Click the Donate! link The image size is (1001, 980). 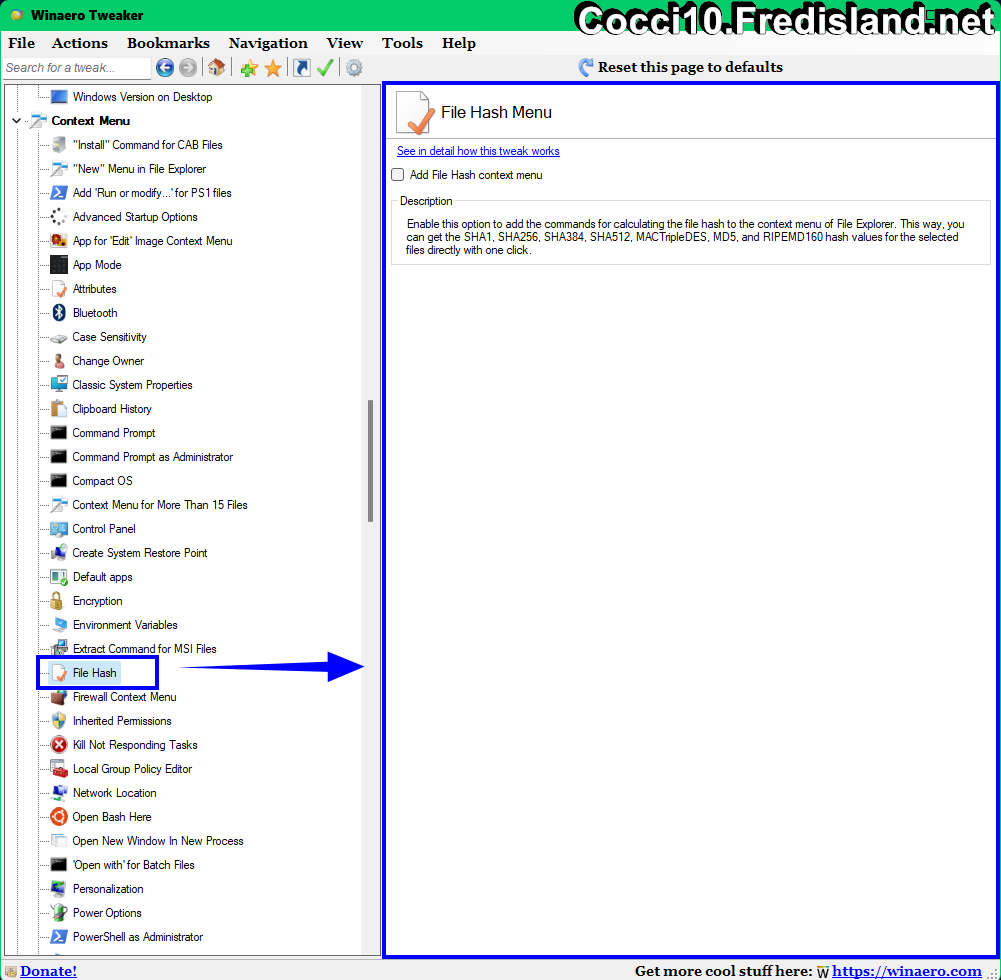[x=49, y=971]
